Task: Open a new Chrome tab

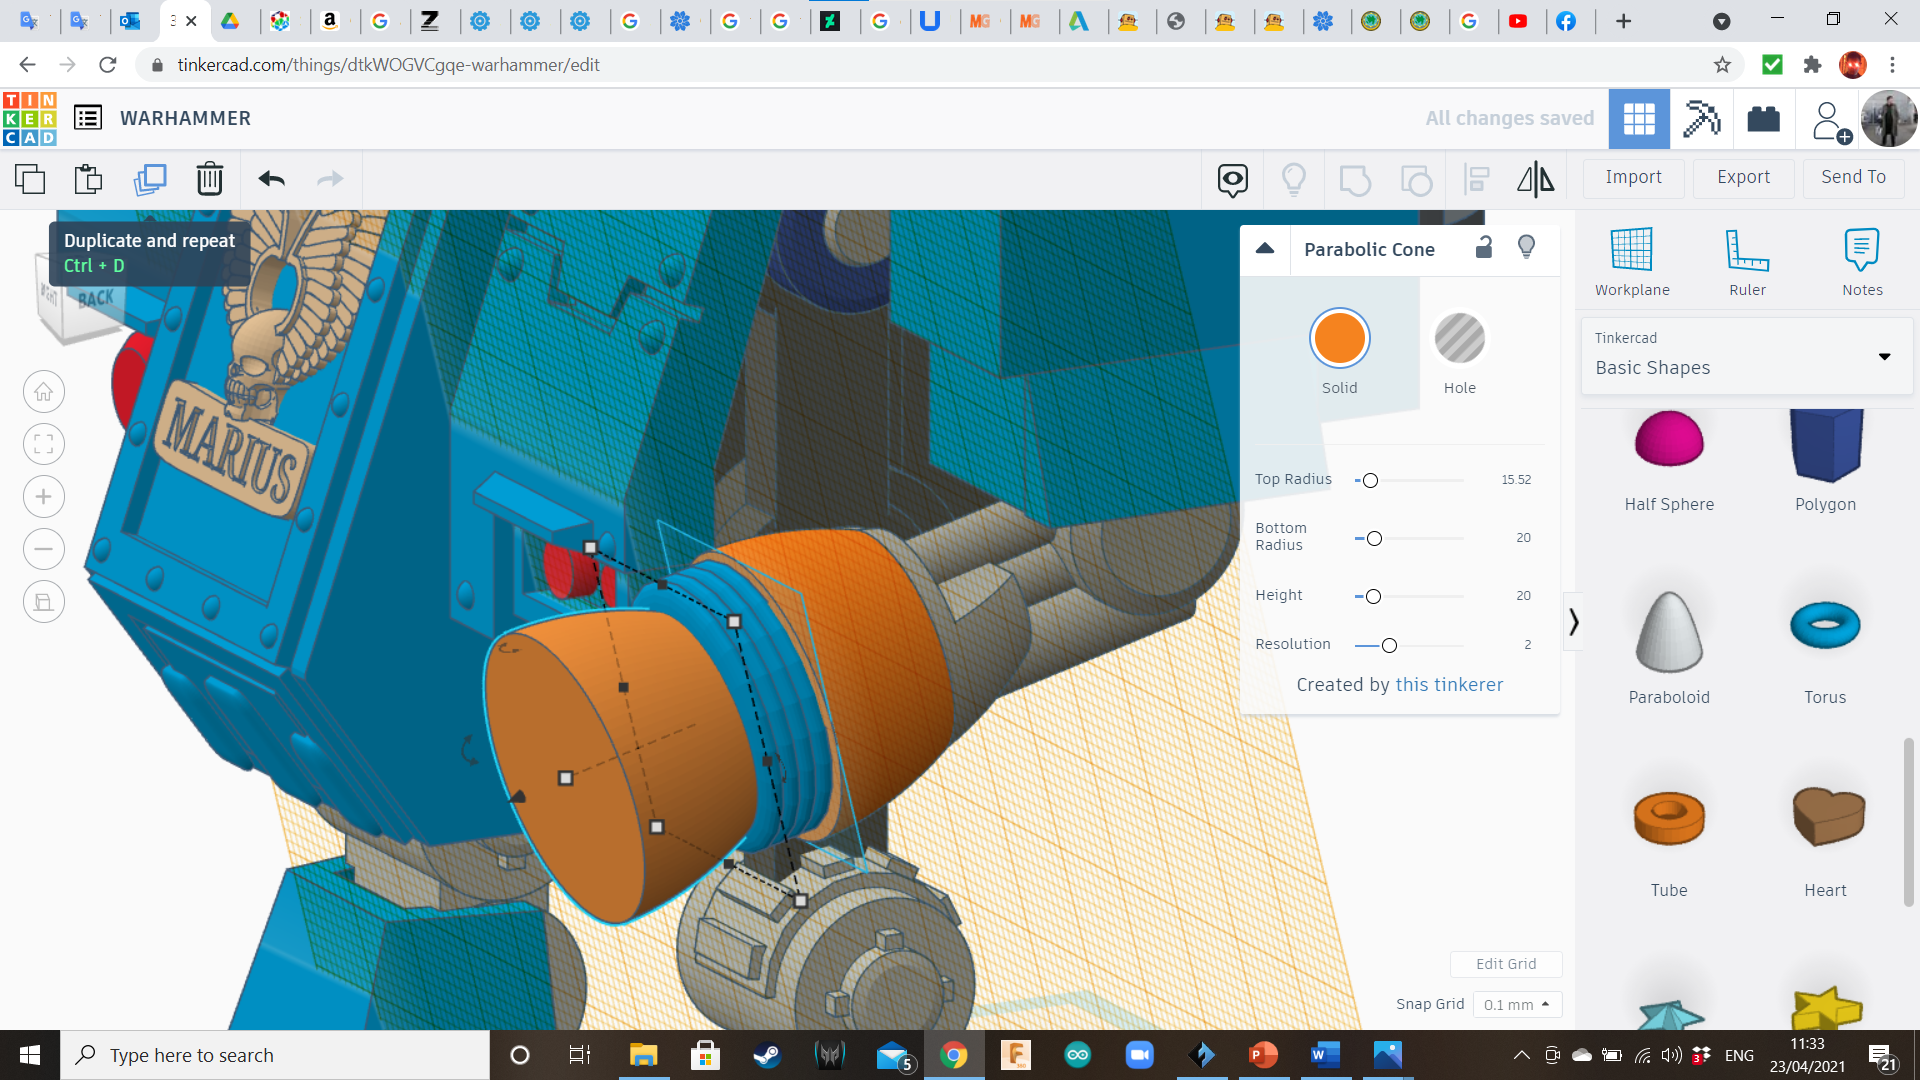Action: 1624,21
